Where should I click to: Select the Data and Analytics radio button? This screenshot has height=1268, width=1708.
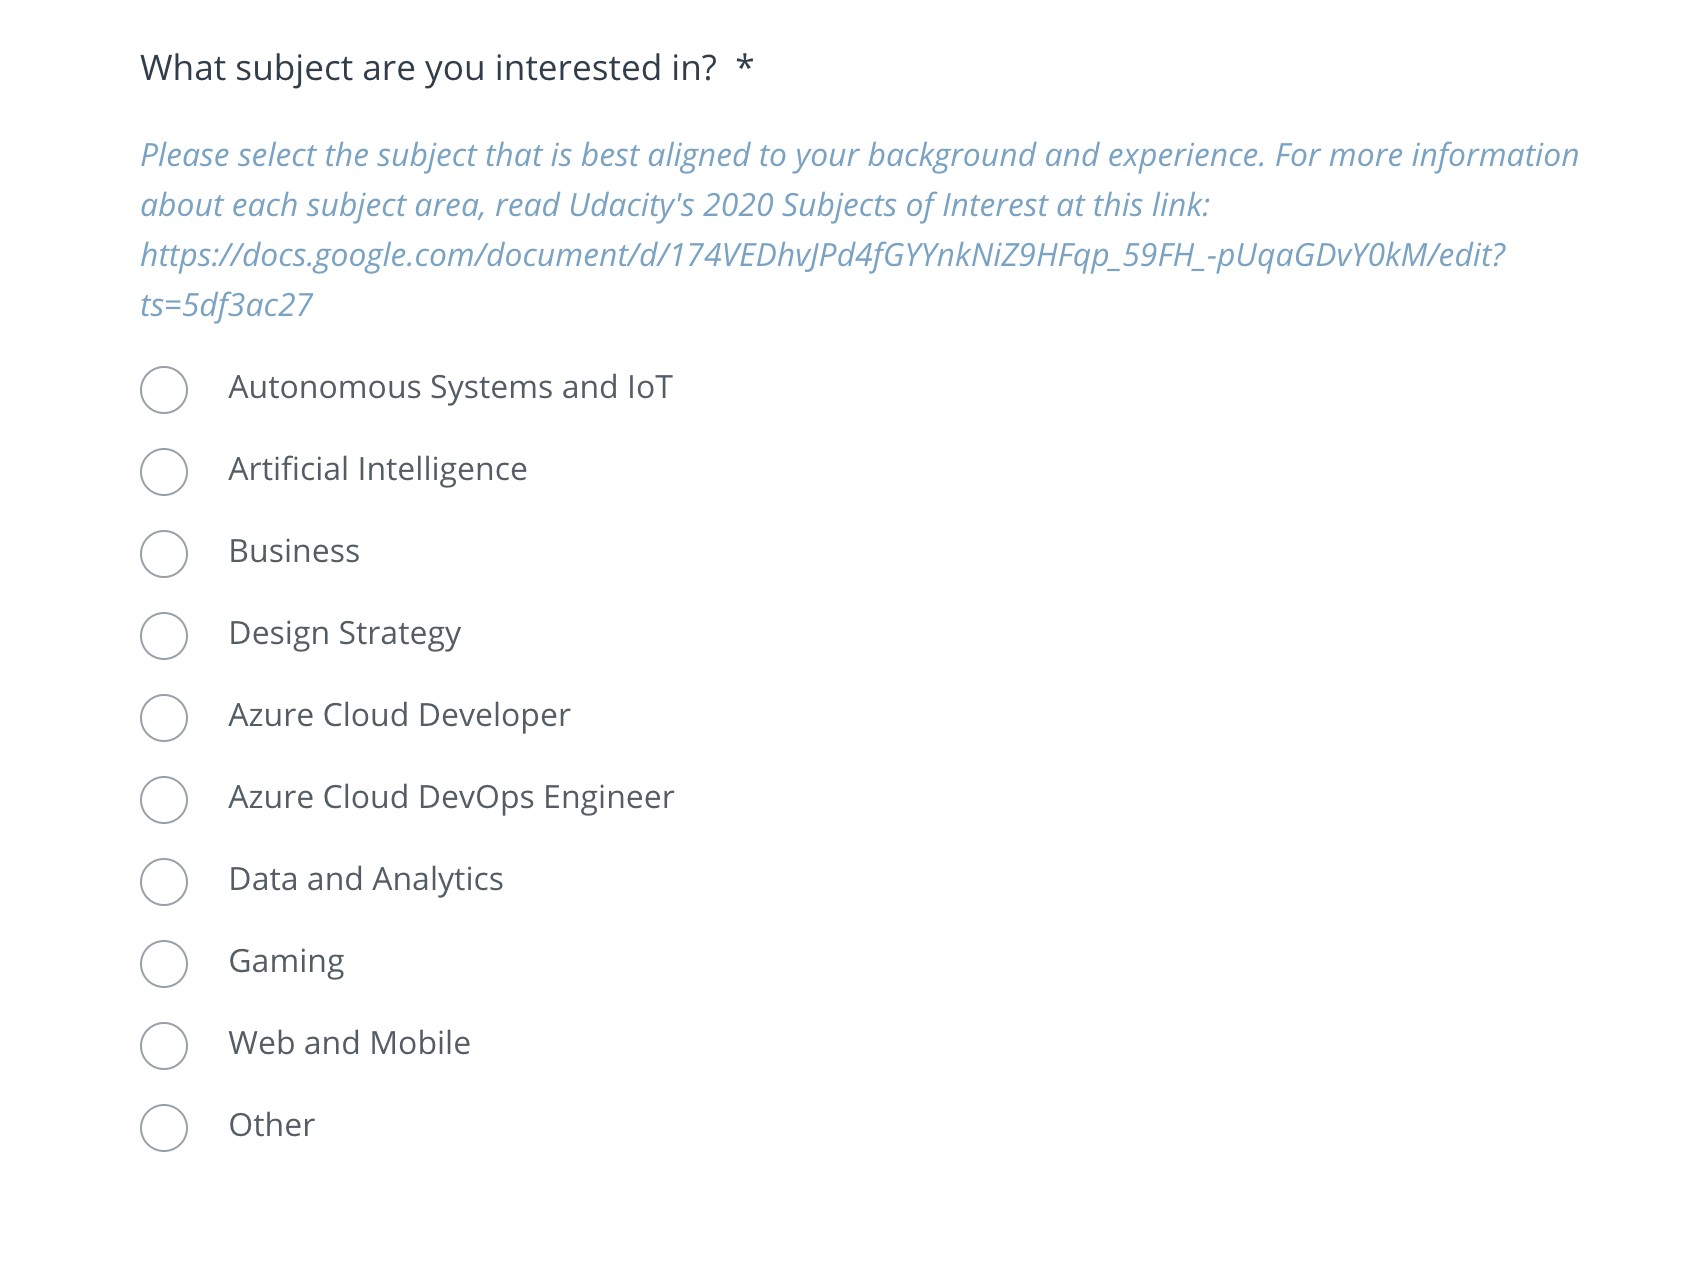point(164,882)
